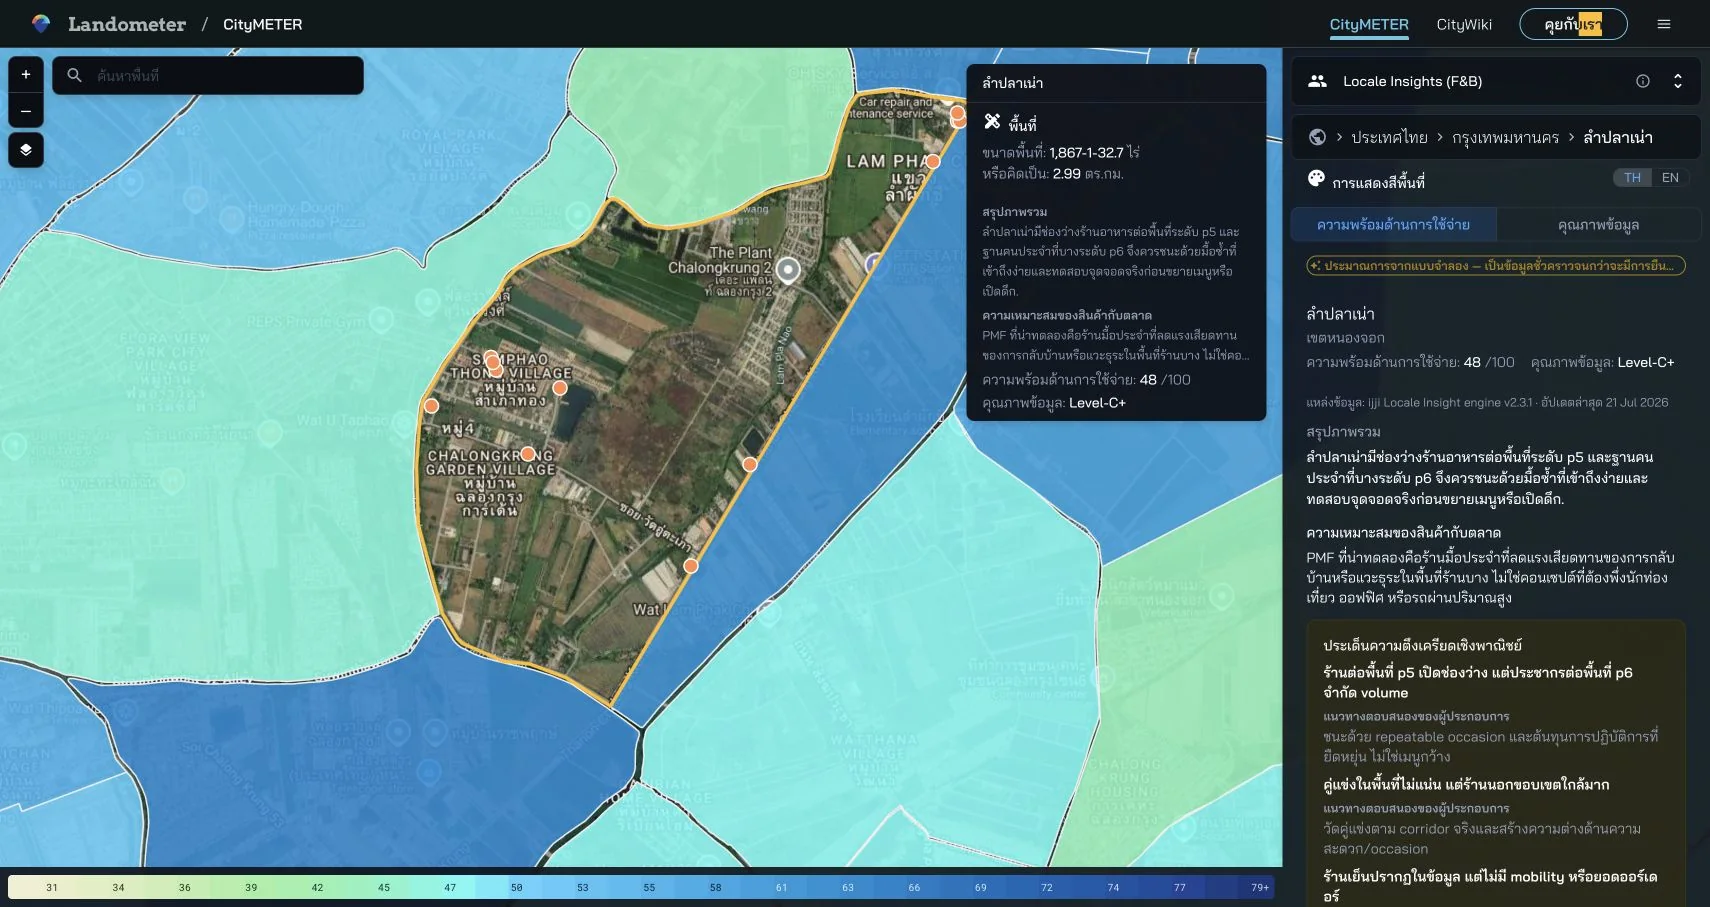Zoom in the map with plus button
This screenshot has width=1710, height=907.
[x=26, y=75]
